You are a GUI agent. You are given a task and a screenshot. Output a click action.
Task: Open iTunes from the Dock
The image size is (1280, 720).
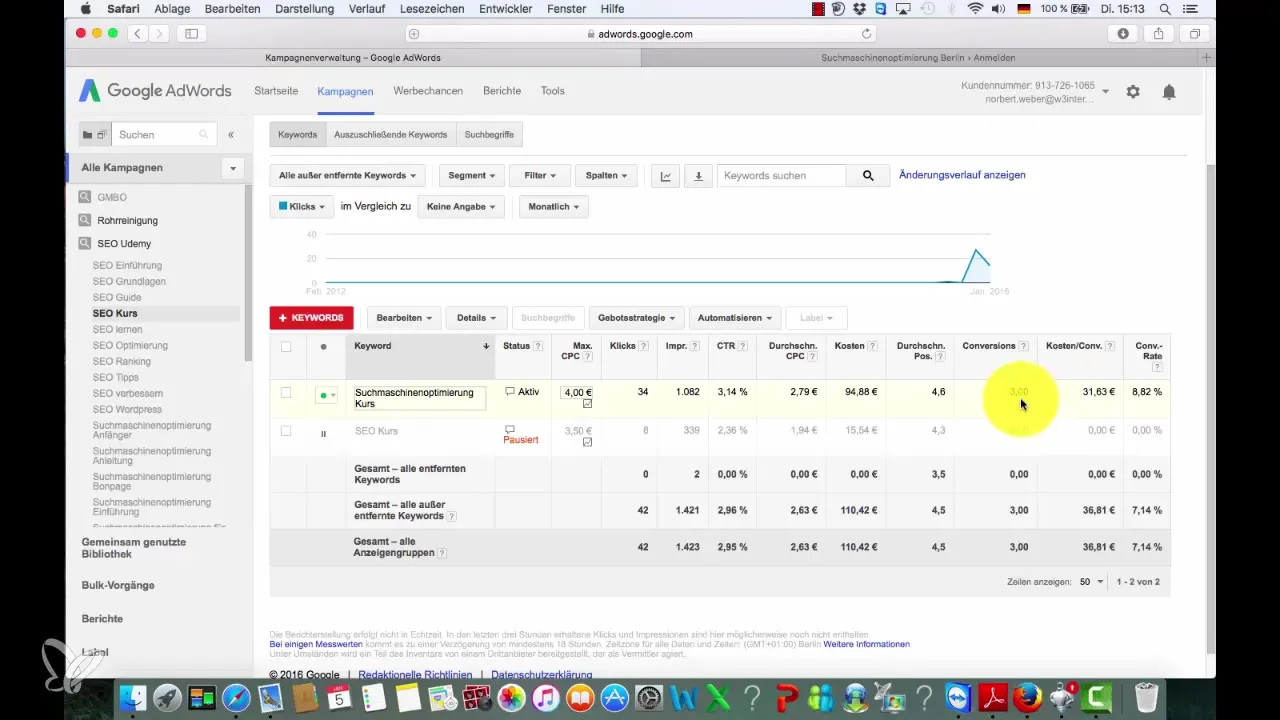point(546,697)
